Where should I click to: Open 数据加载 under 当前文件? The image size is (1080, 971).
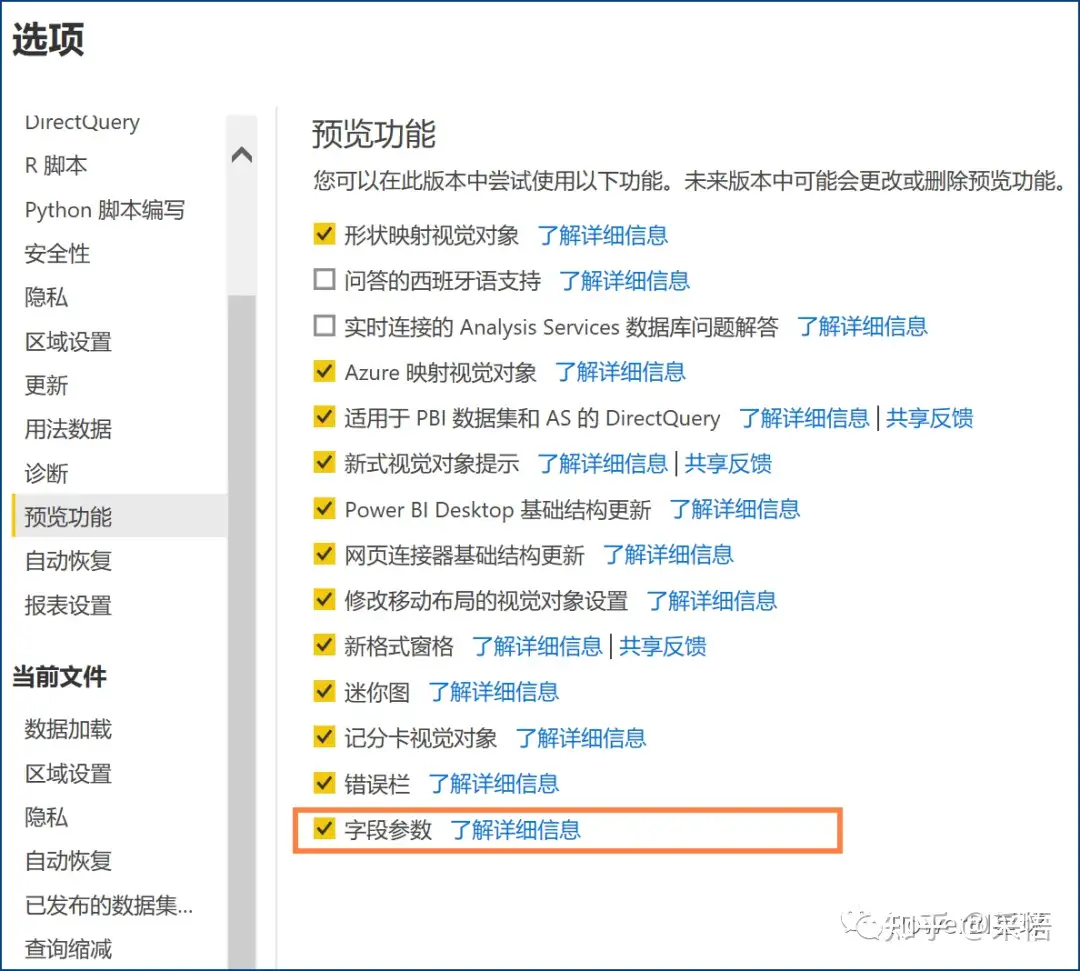coord(68,729)
